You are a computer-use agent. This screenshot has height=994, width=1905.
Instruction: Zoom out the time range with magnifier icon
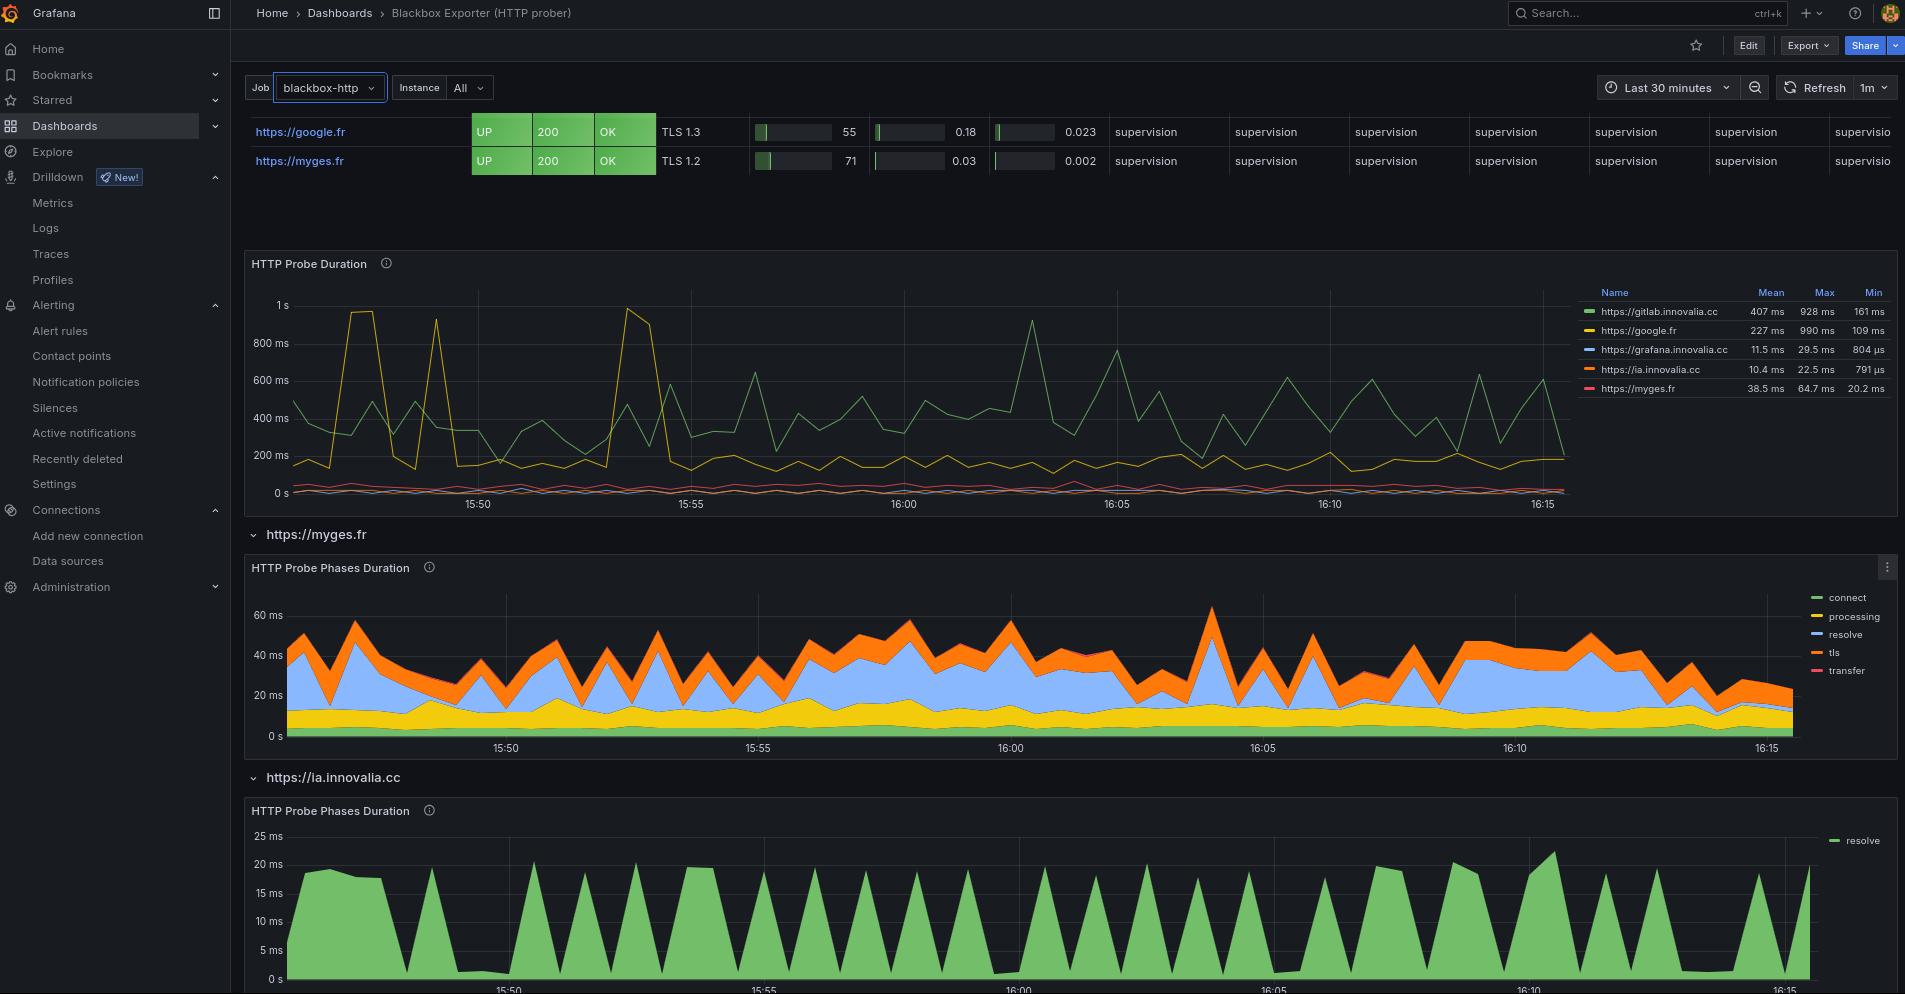click(x=1755, y=87)
